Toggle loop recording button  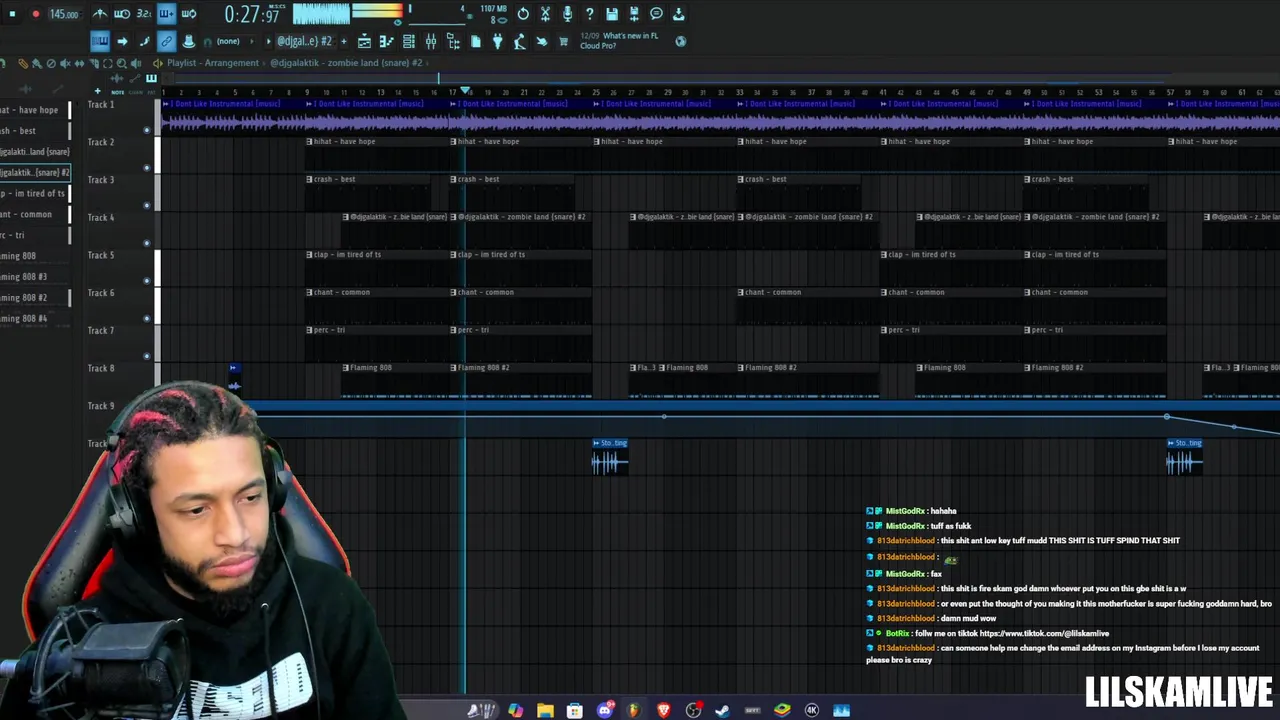tap(188, 14)
